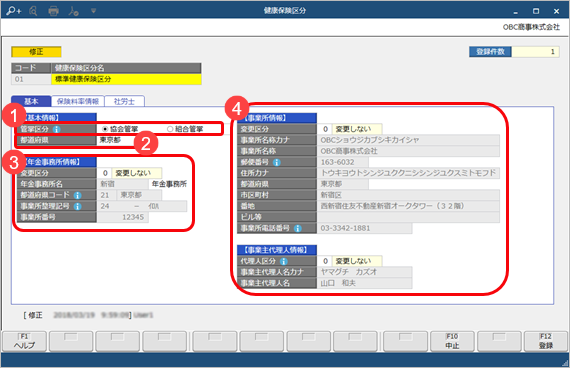Image resolution: width=570 pixels, height=368 pixels.
Task: Click 事業所名称 field OBC商事株式会社
Action: 408,151
